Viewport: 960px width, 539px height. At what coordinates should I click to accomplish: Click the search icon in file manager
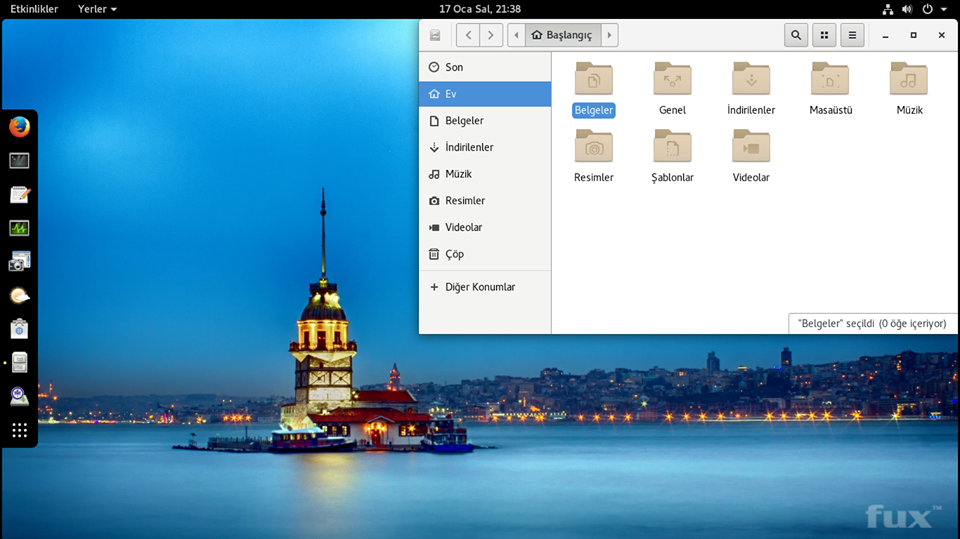click(796, 35)
